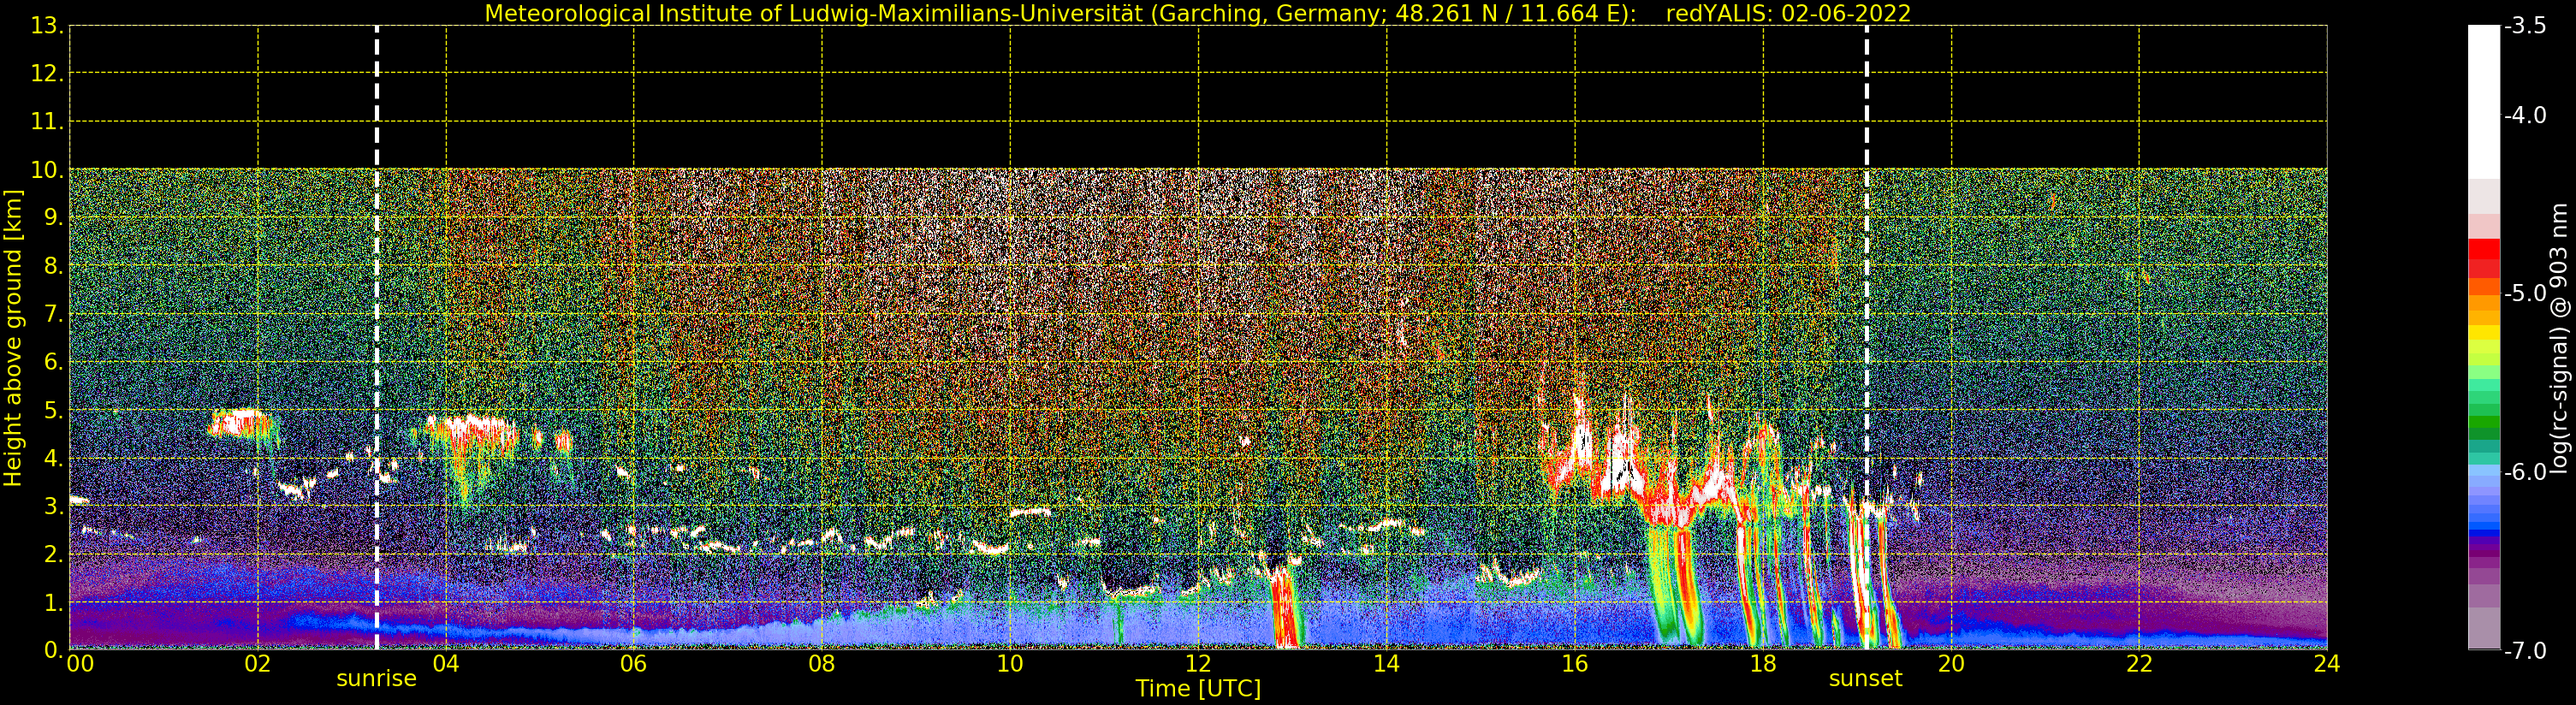Click the x-axis tick label '14'

(1386, 664)
